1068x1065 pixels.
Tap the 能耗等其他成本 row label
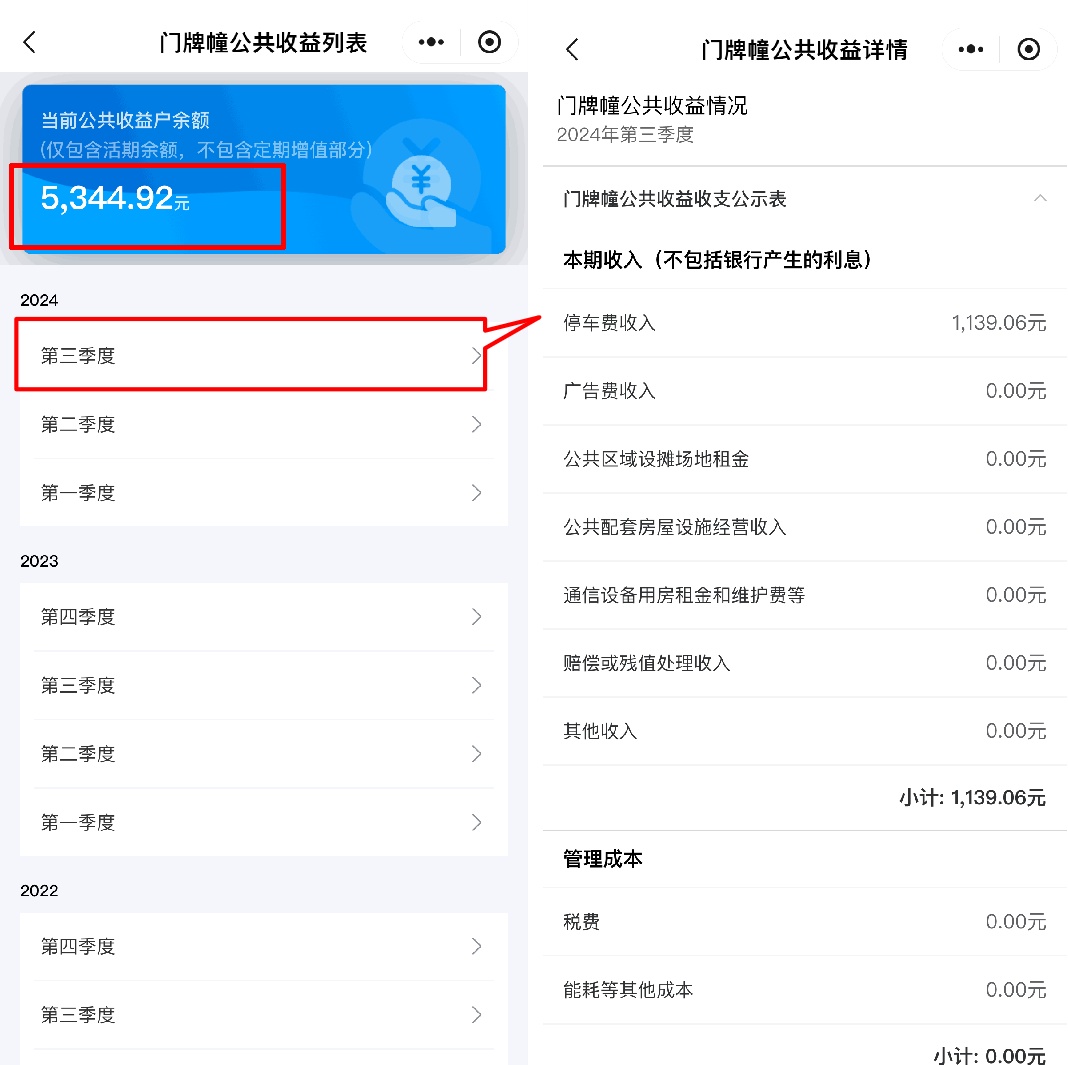628,990
